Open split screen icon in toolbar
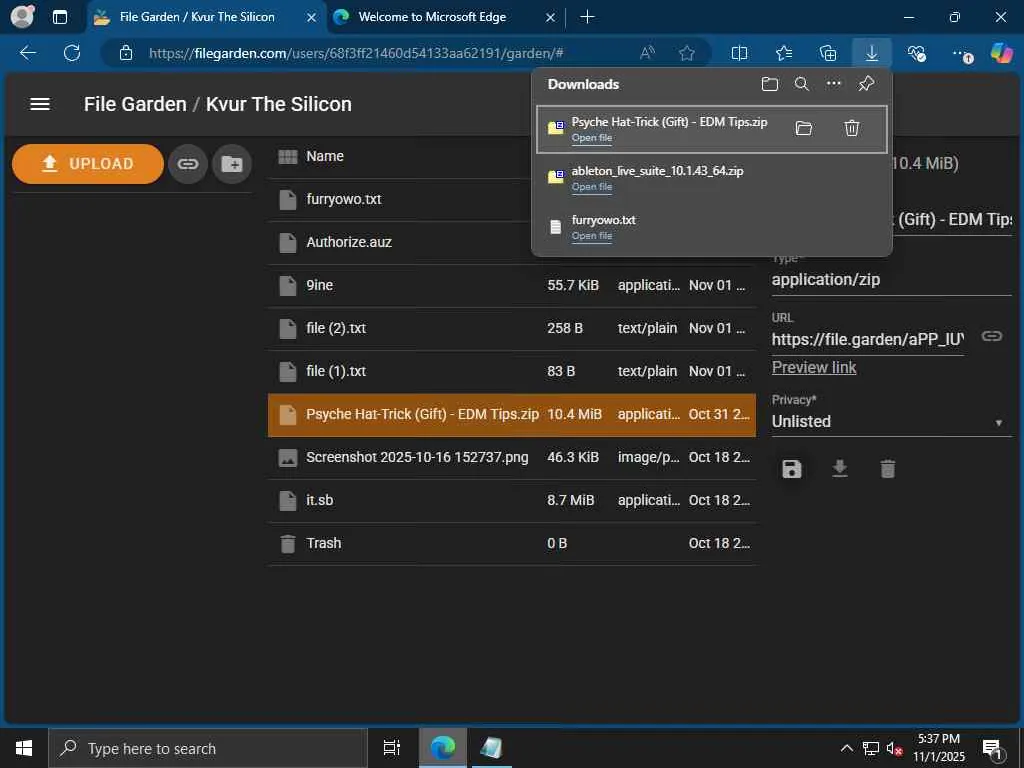 [x=739, y=53]
